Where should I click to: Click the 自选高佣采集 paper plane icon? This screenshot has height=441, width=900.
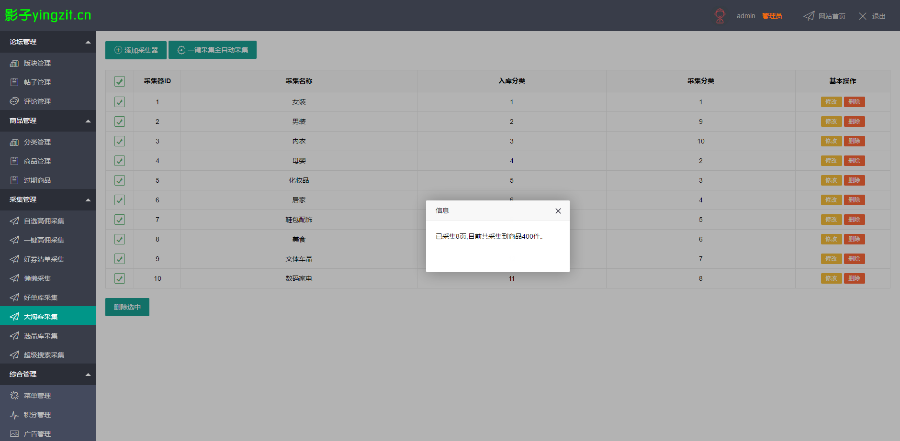pyautogui.click(x=15, y=220)
